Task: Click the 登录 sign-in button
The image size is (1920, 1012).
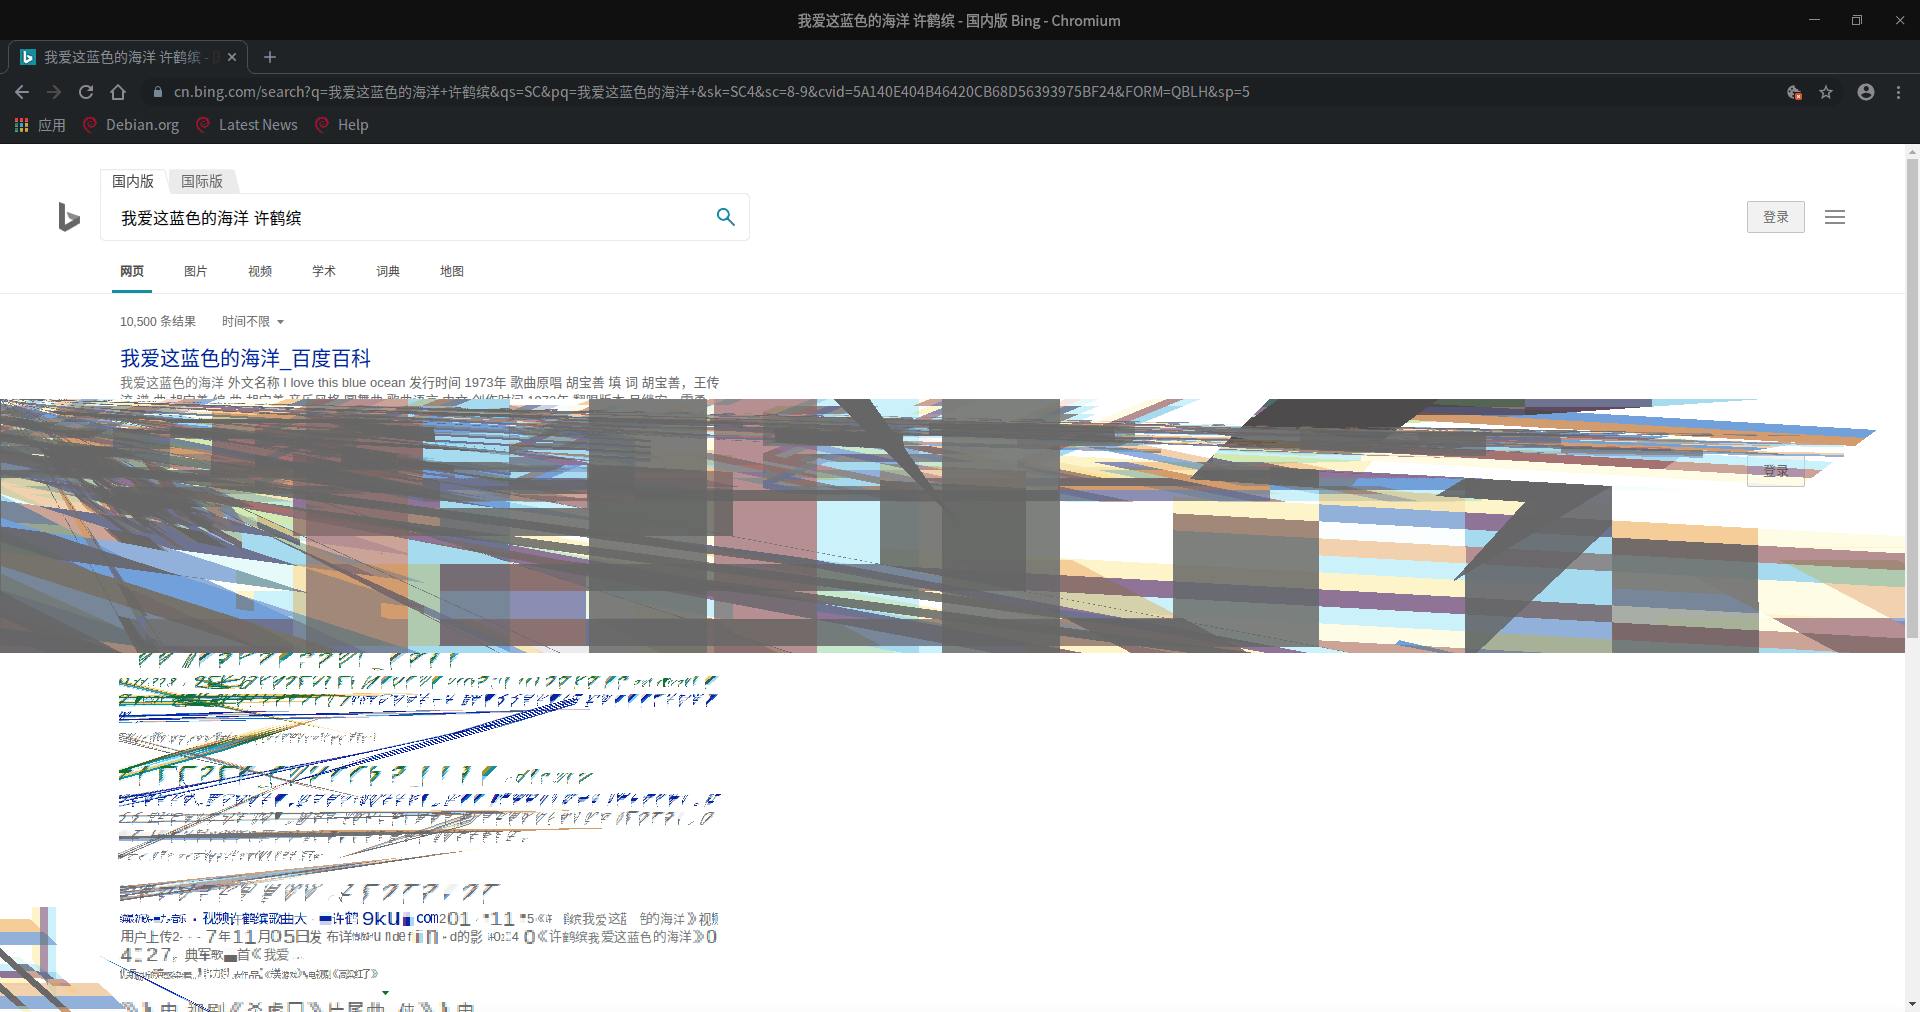Action: [x=1776, y=217]
